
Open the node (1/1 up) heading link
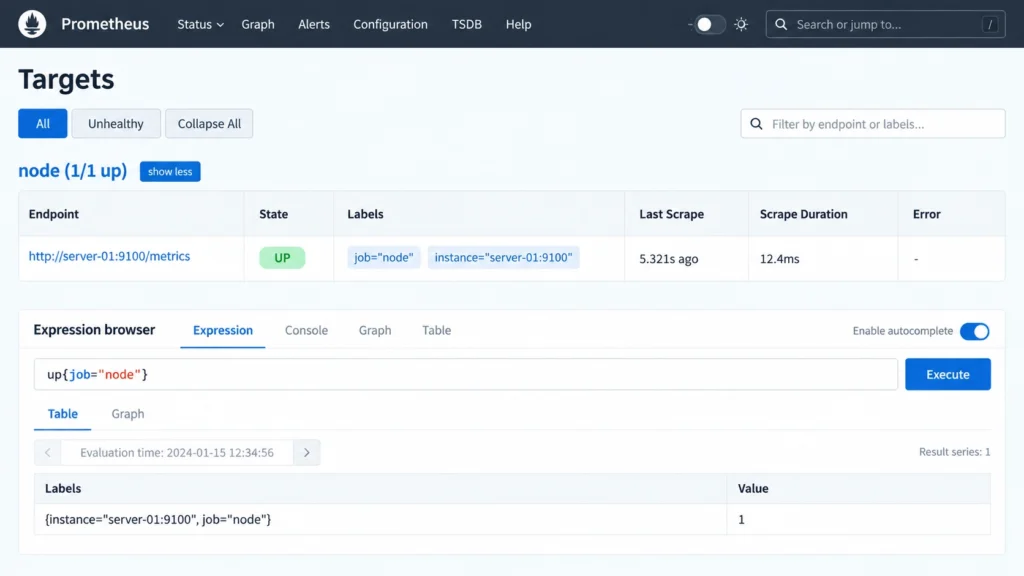click(x=72, y=170)
